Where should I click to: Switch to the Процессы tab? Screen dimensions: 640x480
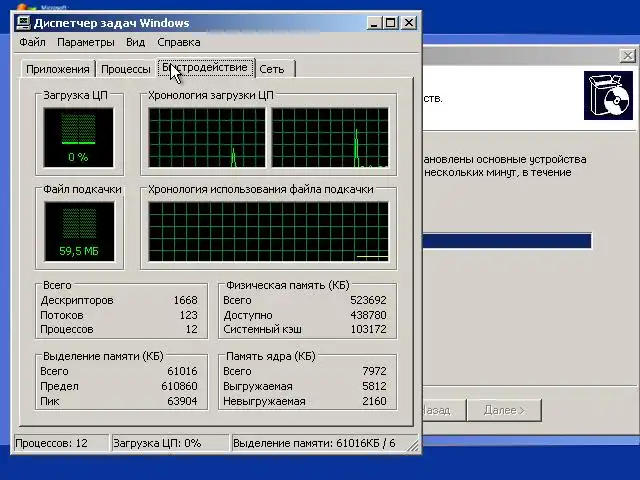click(126, 69)
